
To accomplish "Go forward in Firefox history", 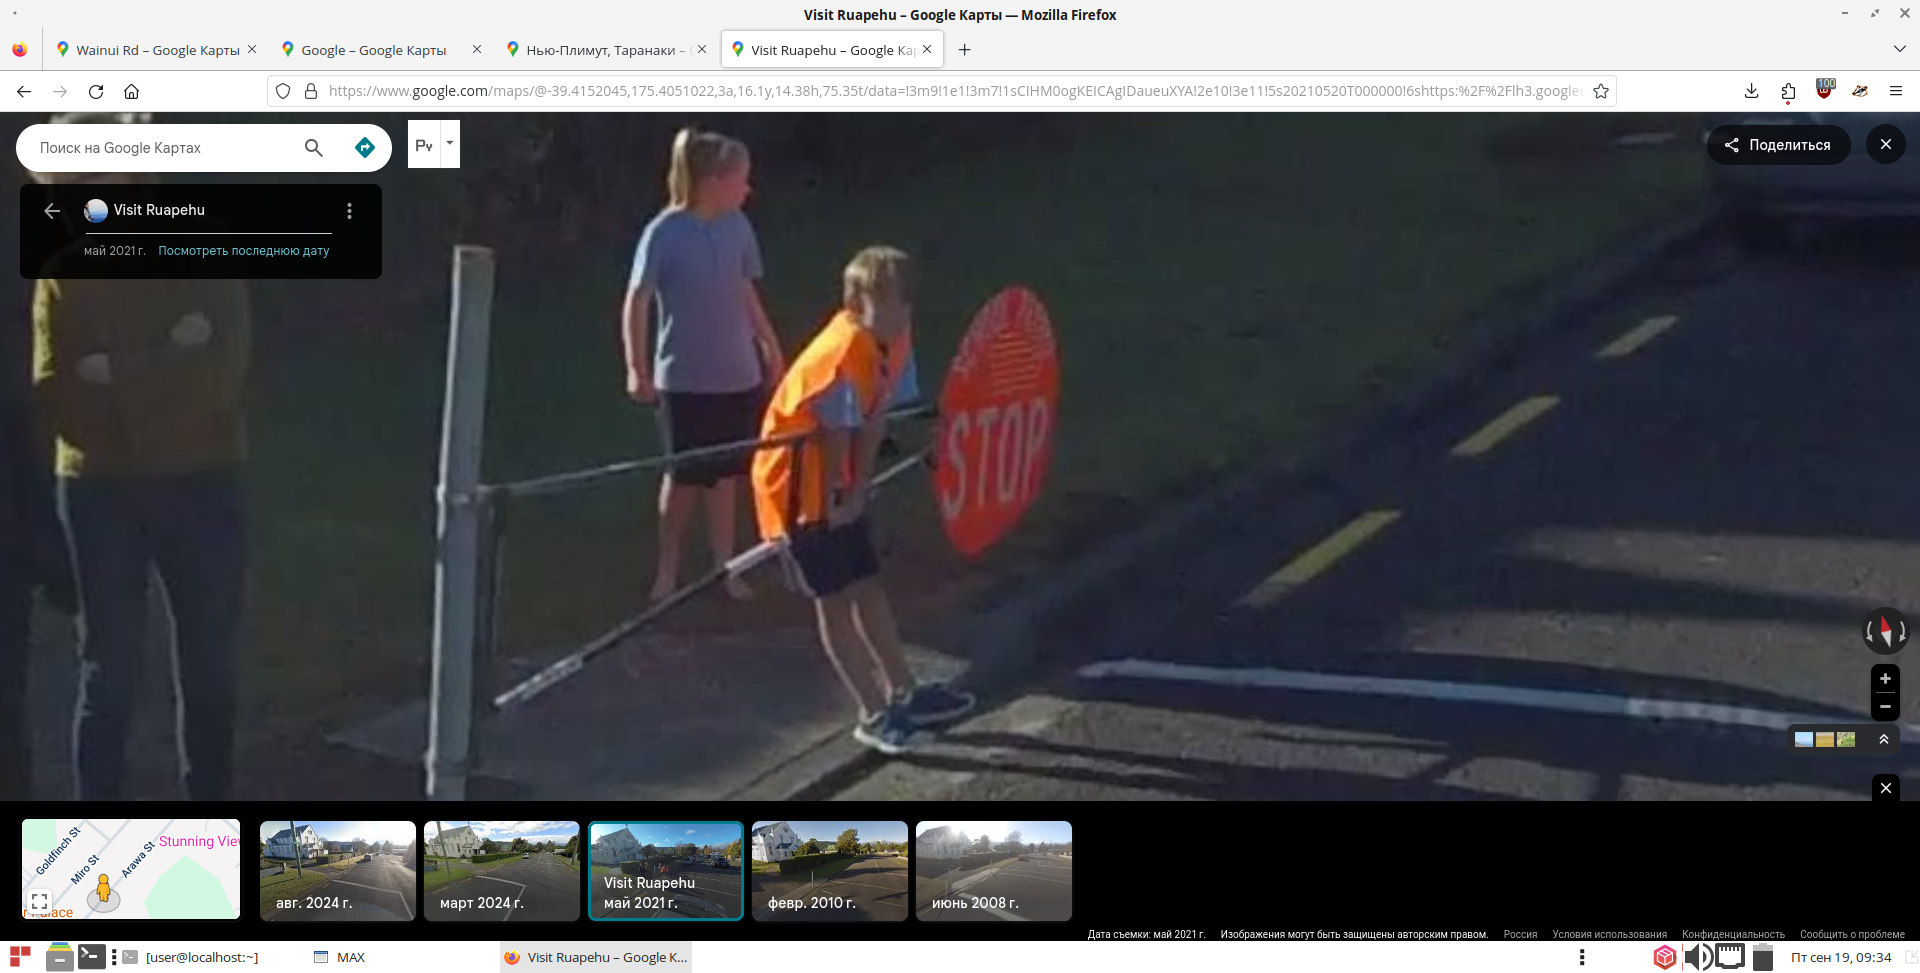I will point(60,91).
